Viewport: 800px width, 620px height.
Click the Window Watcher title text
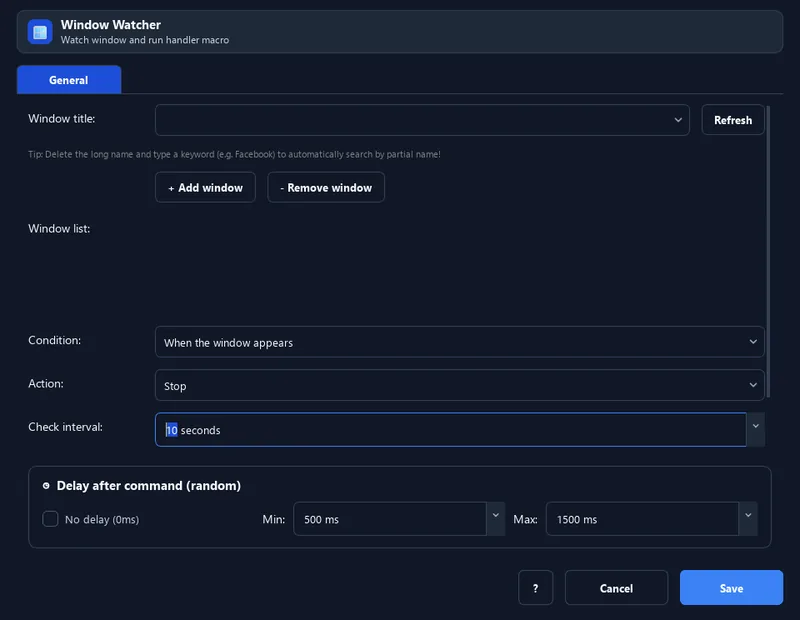111,24
